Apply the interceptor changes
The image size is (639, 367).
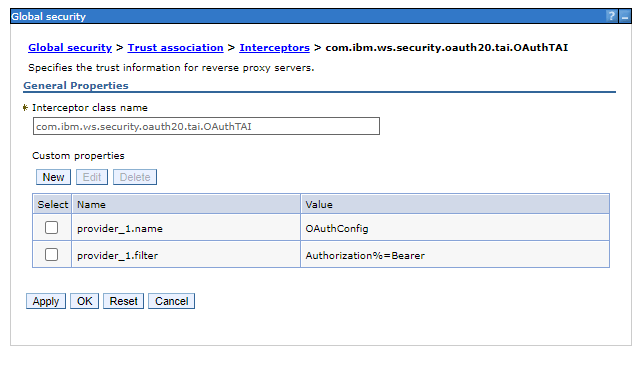click(x=46, y=301)
